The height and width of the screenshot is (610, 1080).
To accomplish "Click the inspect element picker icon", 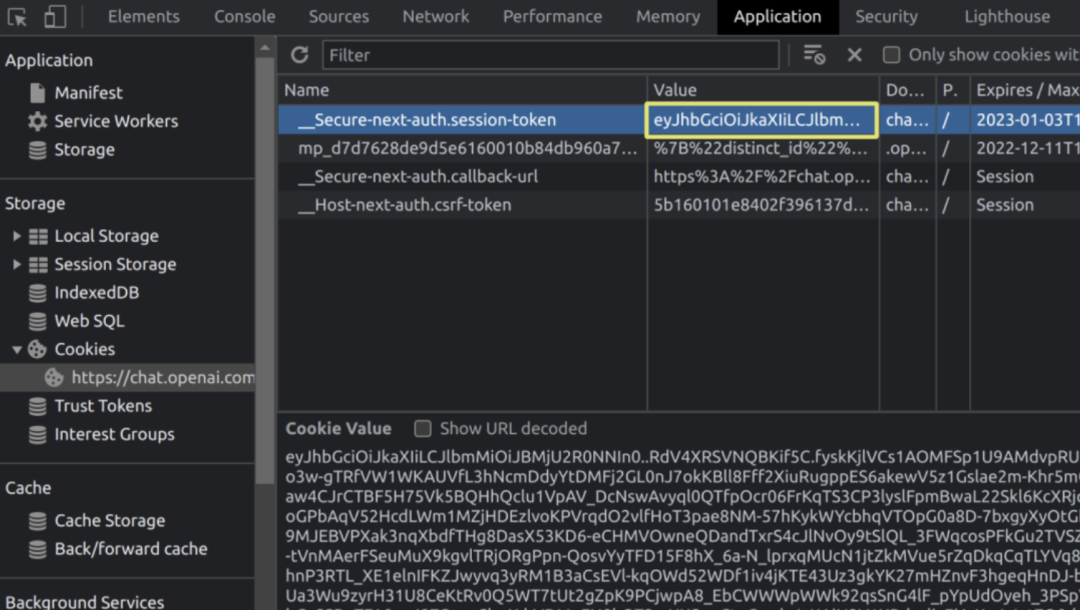I will tap(19, 16).
